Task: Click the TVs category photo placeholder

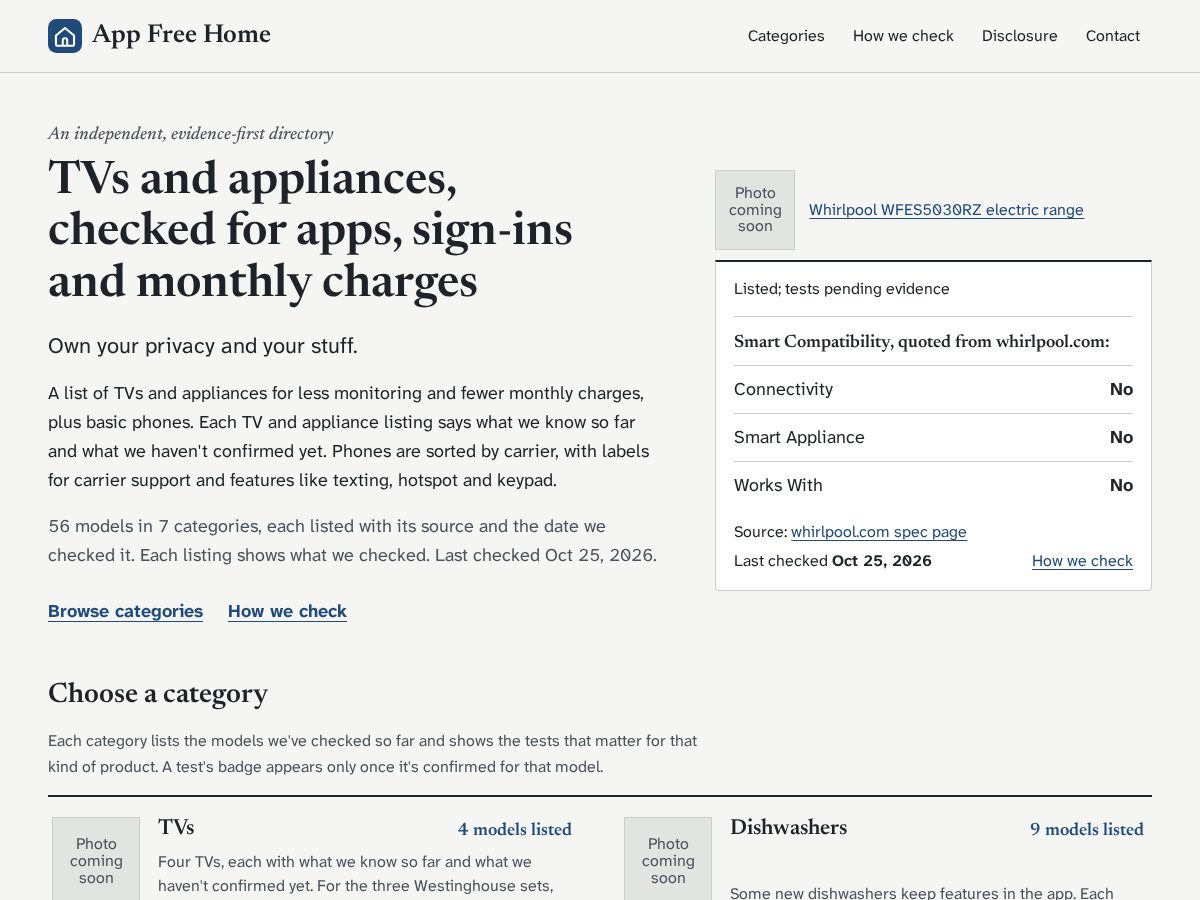Action: [x=96, y=859]
